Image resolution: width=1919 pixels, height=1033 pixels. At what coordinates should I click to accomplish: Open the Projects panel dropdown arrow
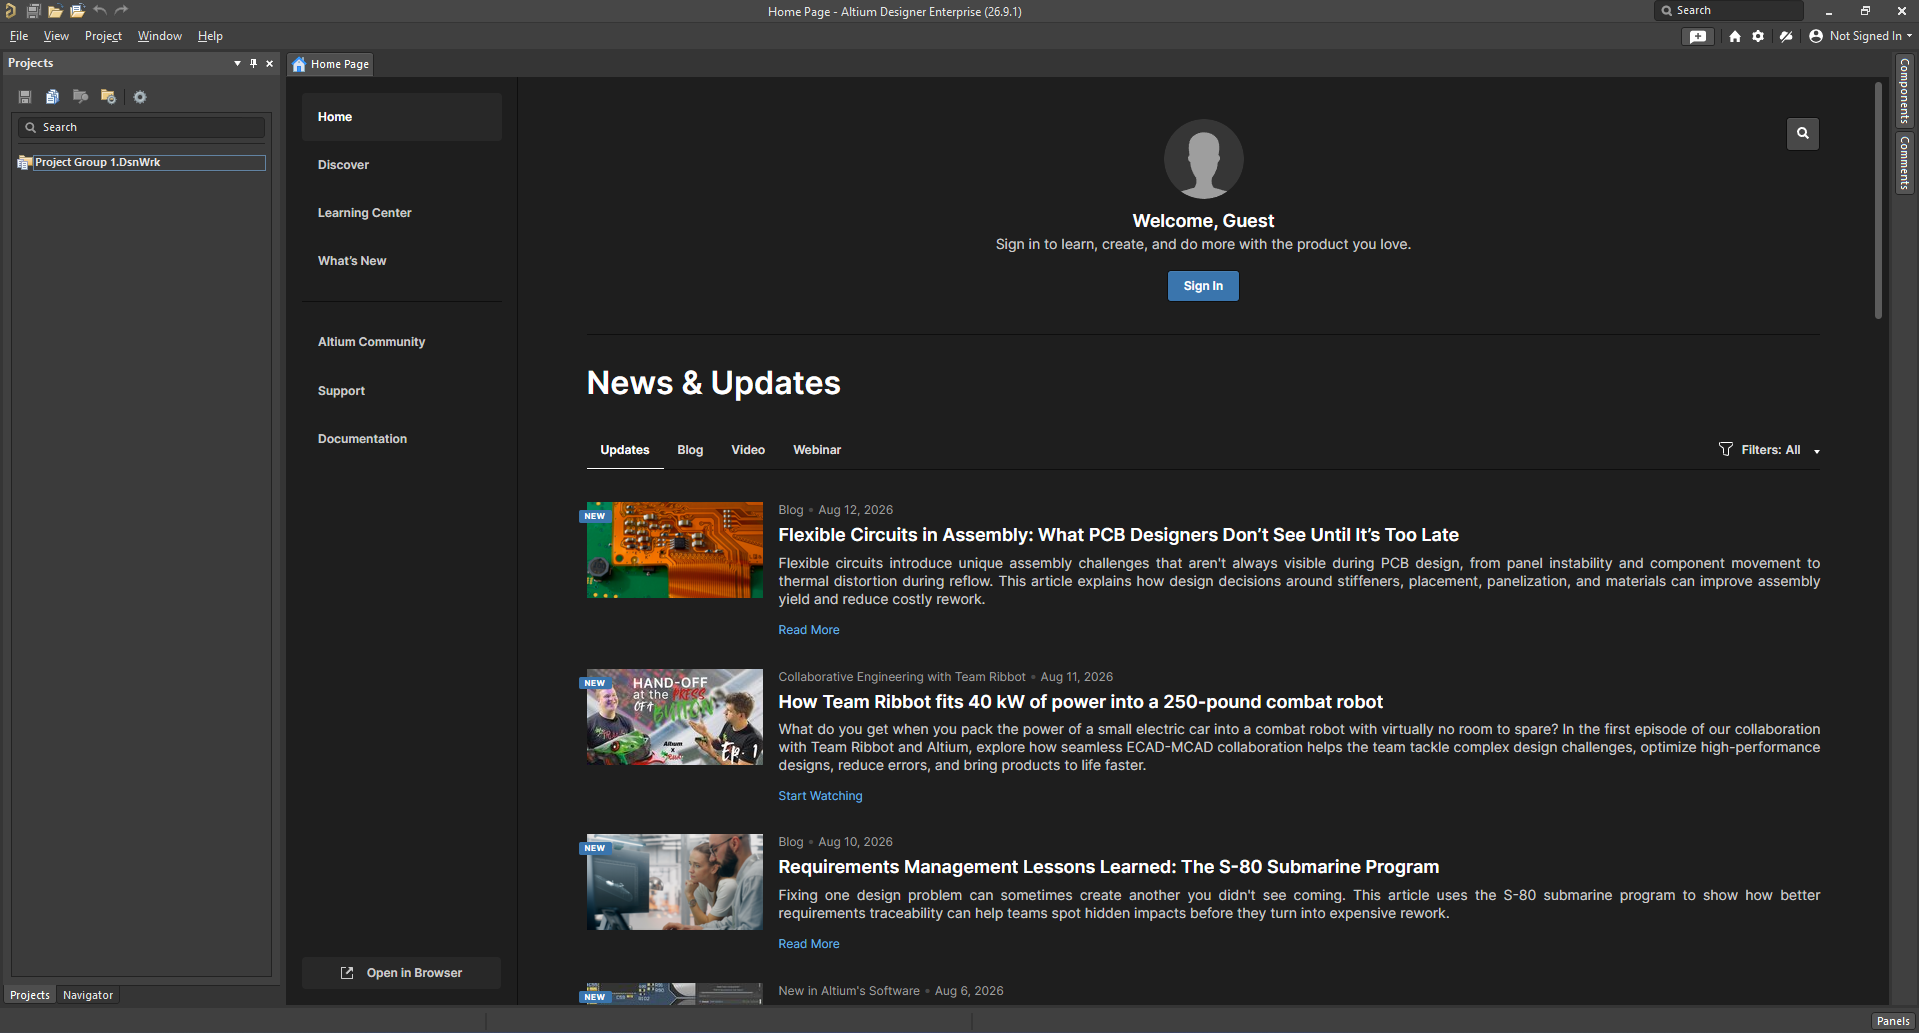(x=237, y=63)
